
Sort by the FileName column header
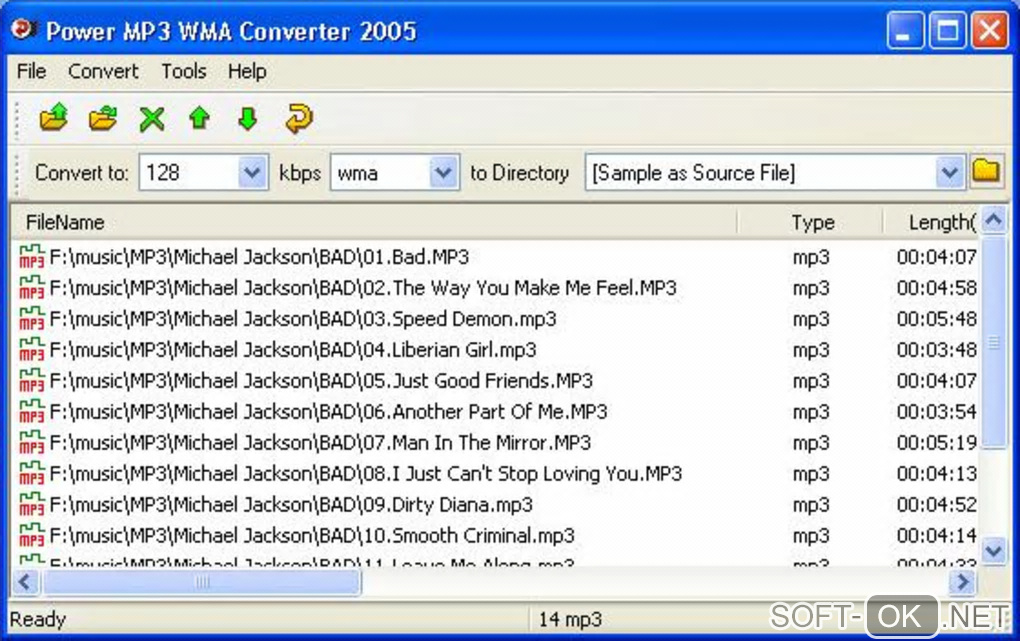[374, 223]
